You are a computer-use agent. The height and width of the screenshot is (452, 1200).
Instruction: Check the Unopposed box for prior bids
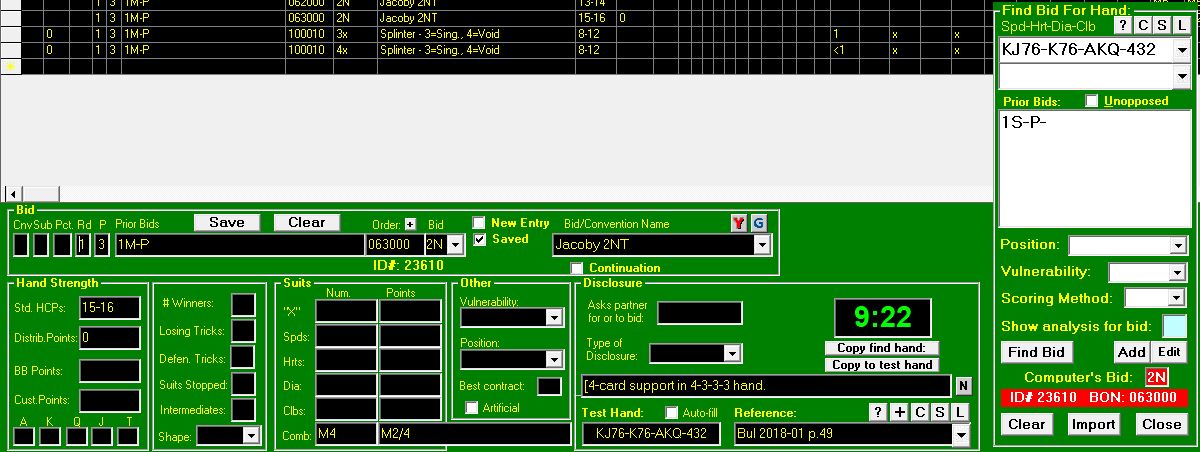point(1092,101)
